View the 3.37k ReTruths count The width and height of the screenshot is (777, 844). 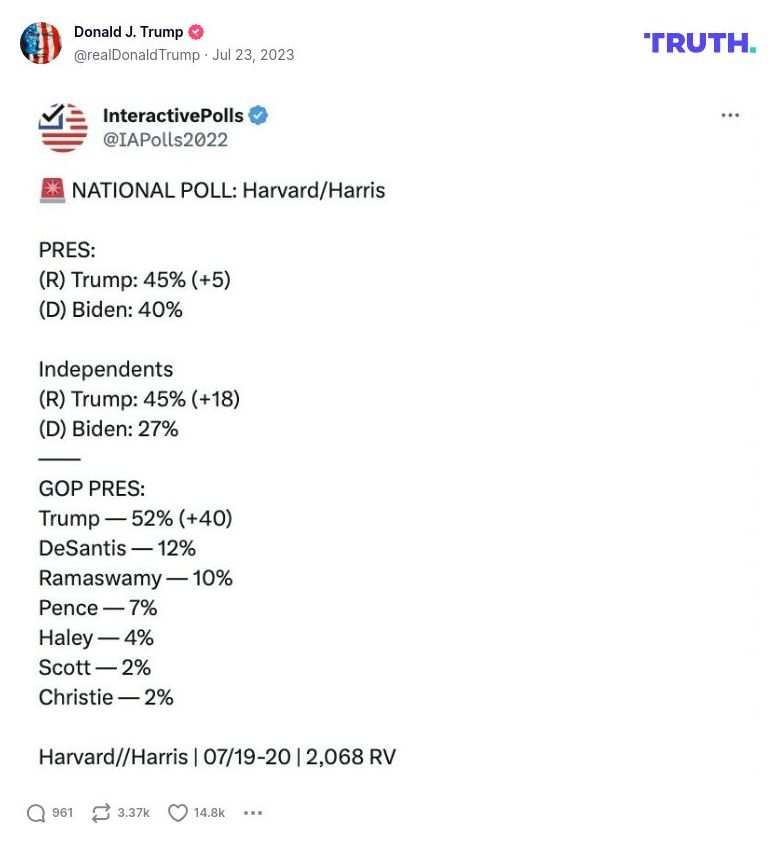pyautogui.click(x=133, y=813)
